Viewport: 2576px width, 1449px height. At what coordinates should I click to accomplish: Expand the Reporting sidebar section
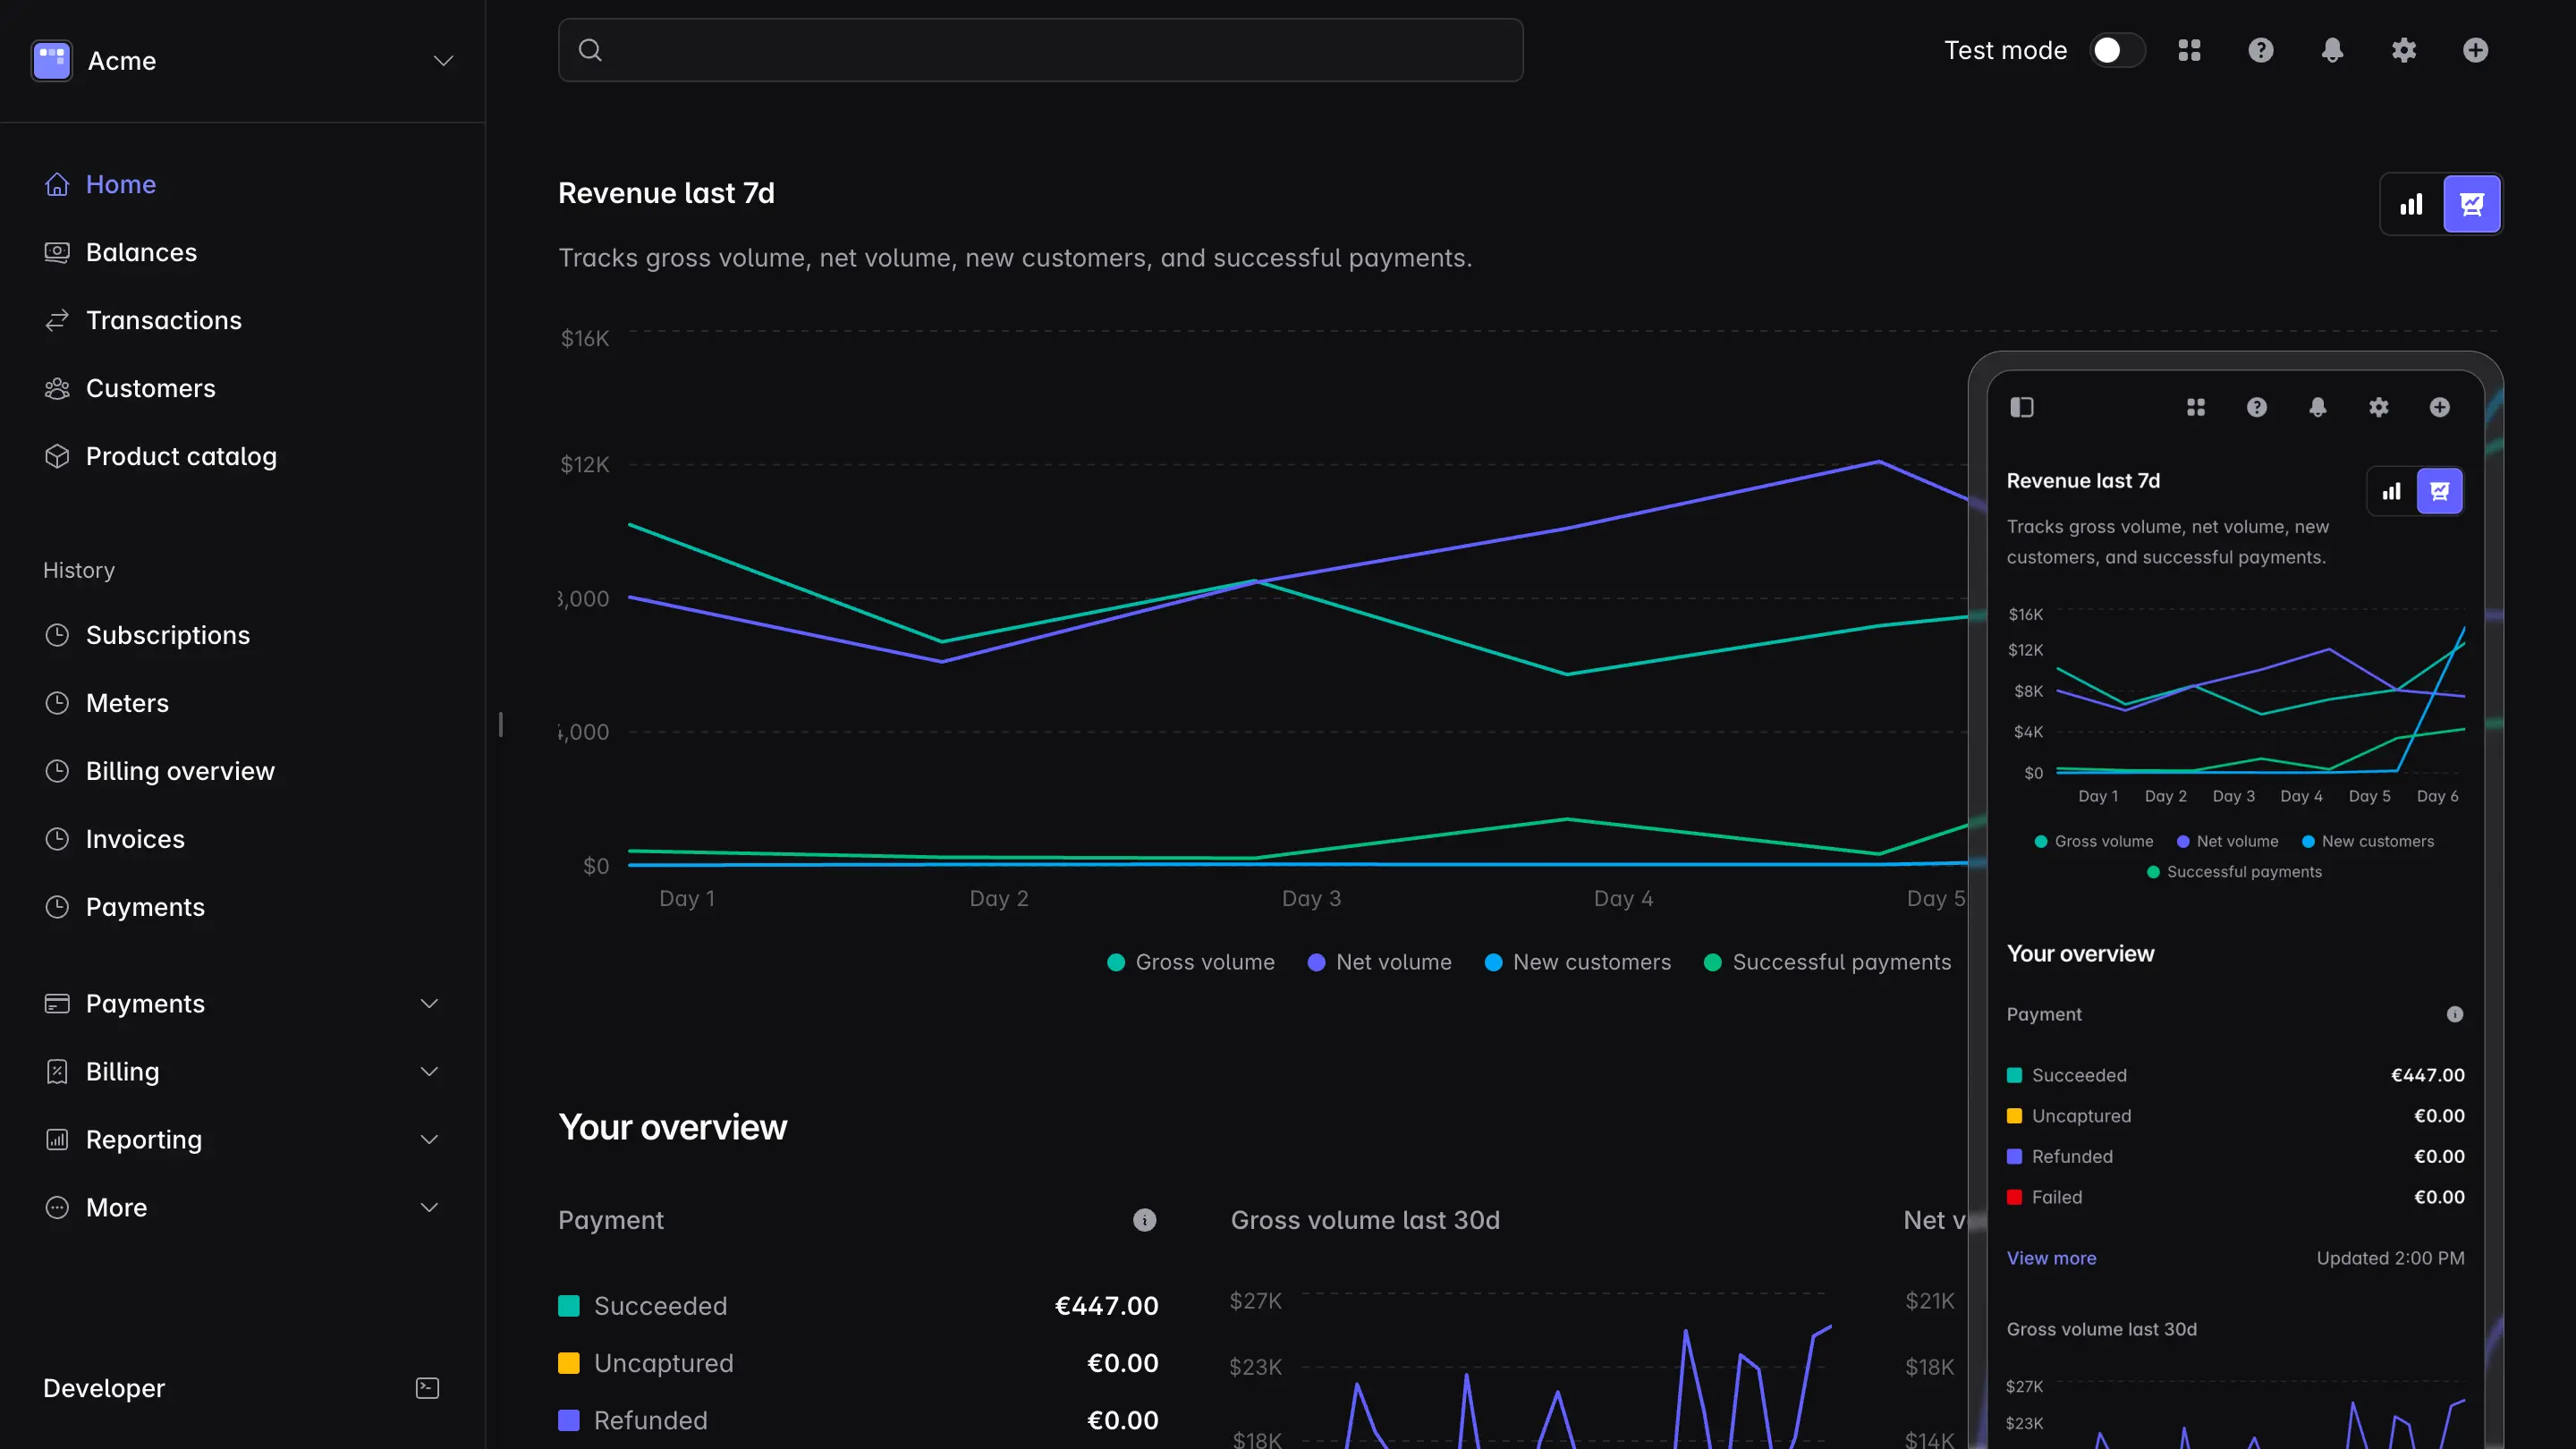pyautogui.click(x=429, y=1140)
